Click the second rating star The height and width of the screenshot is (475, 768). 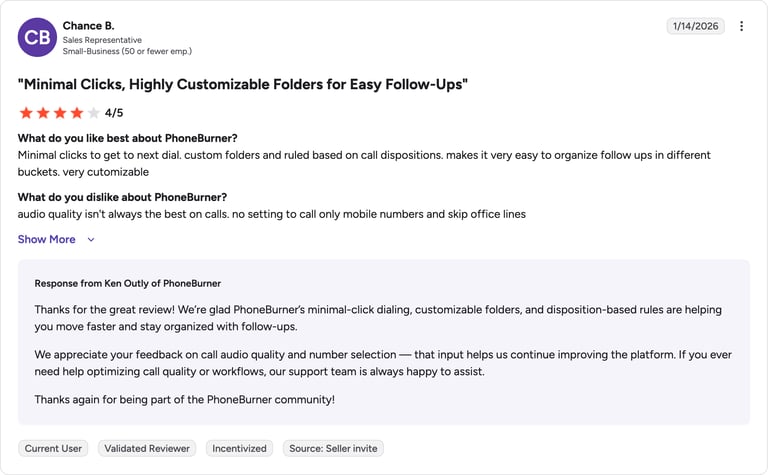click(x=43, y=113)
